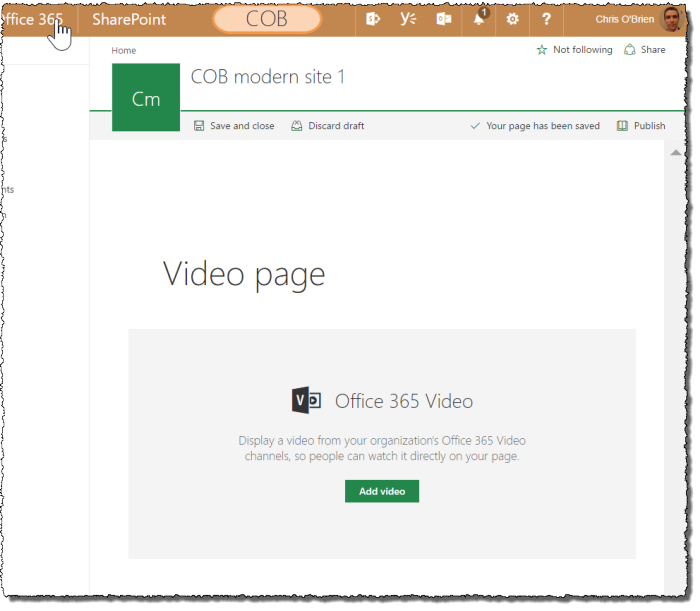Click the Office 365 link in header

click(x=31, y=19)
